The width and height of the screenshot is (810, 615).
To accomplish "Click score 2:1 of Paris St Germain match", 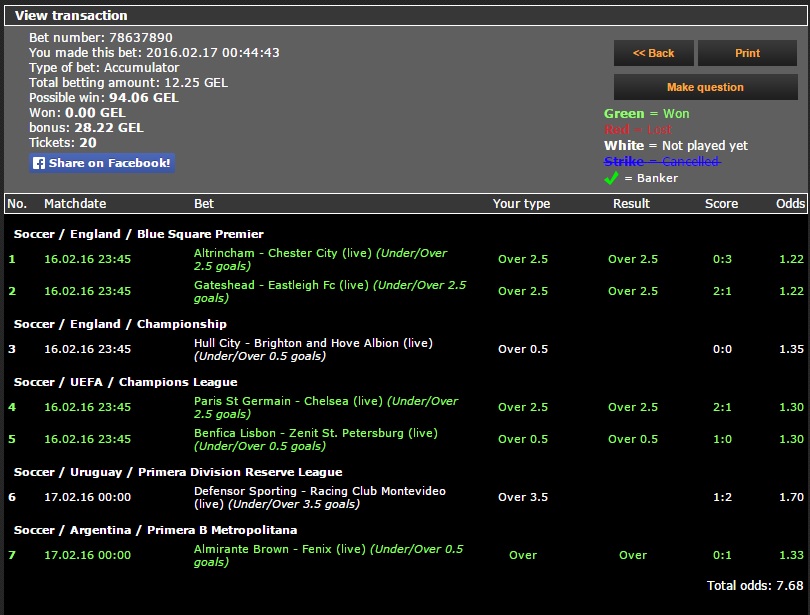I will tap(722, 407).
